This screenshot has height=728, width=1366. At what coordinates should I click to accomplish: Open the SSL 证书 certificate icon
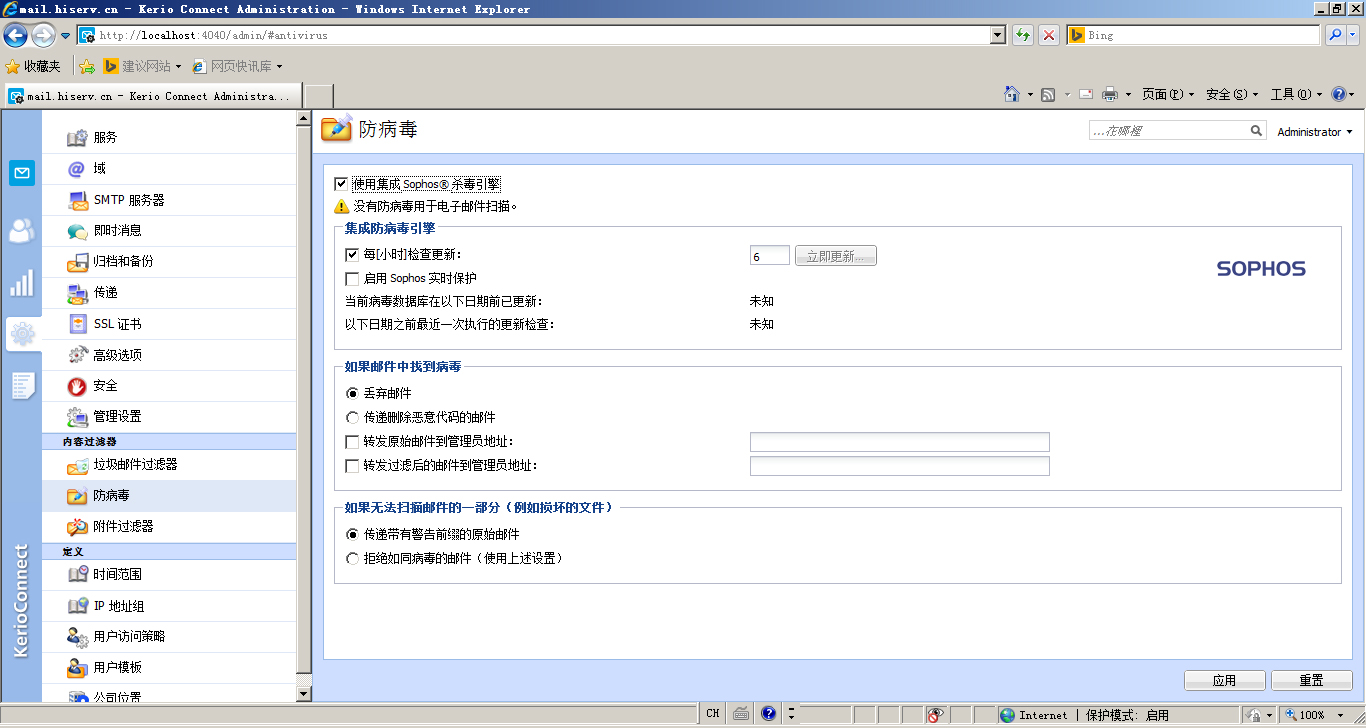(77, 324)
